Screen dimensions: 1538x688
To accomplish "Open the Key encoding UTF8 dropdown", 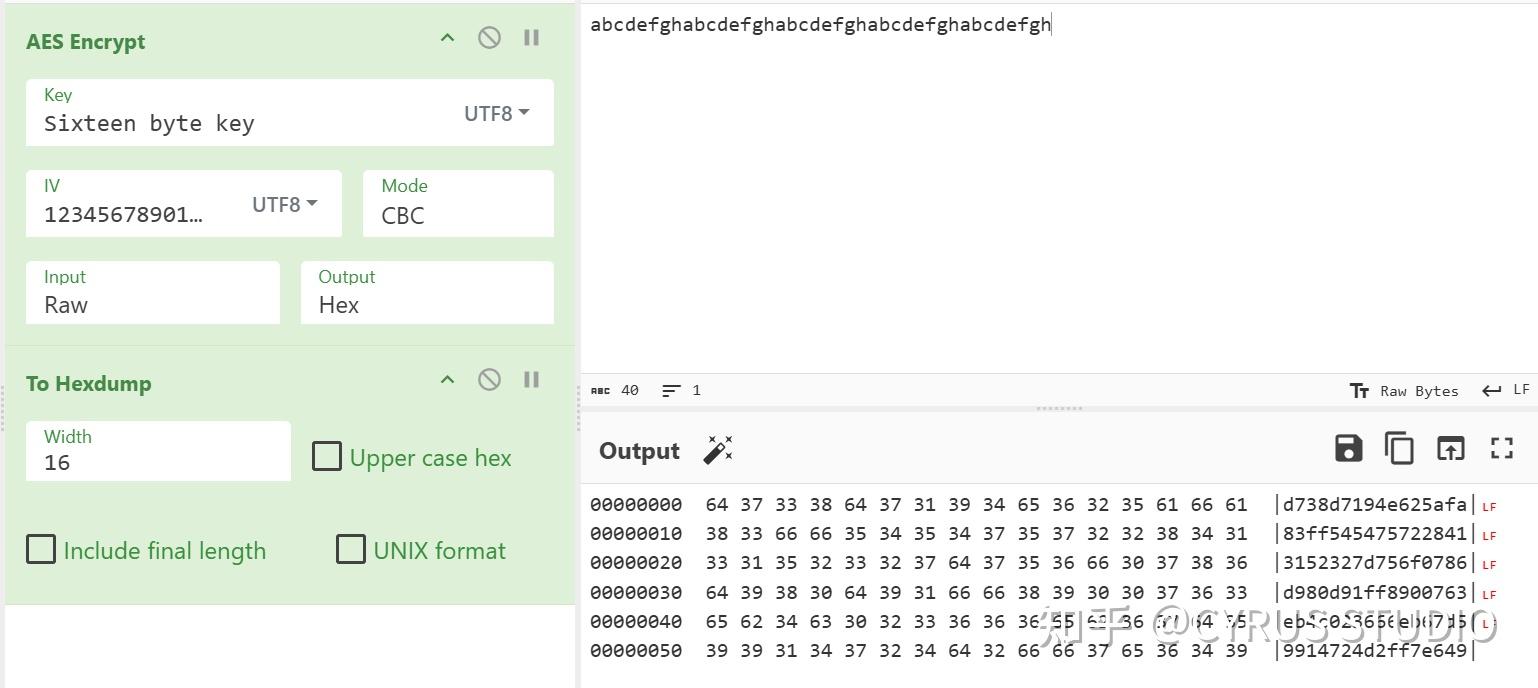I will (x=496, y=114).
